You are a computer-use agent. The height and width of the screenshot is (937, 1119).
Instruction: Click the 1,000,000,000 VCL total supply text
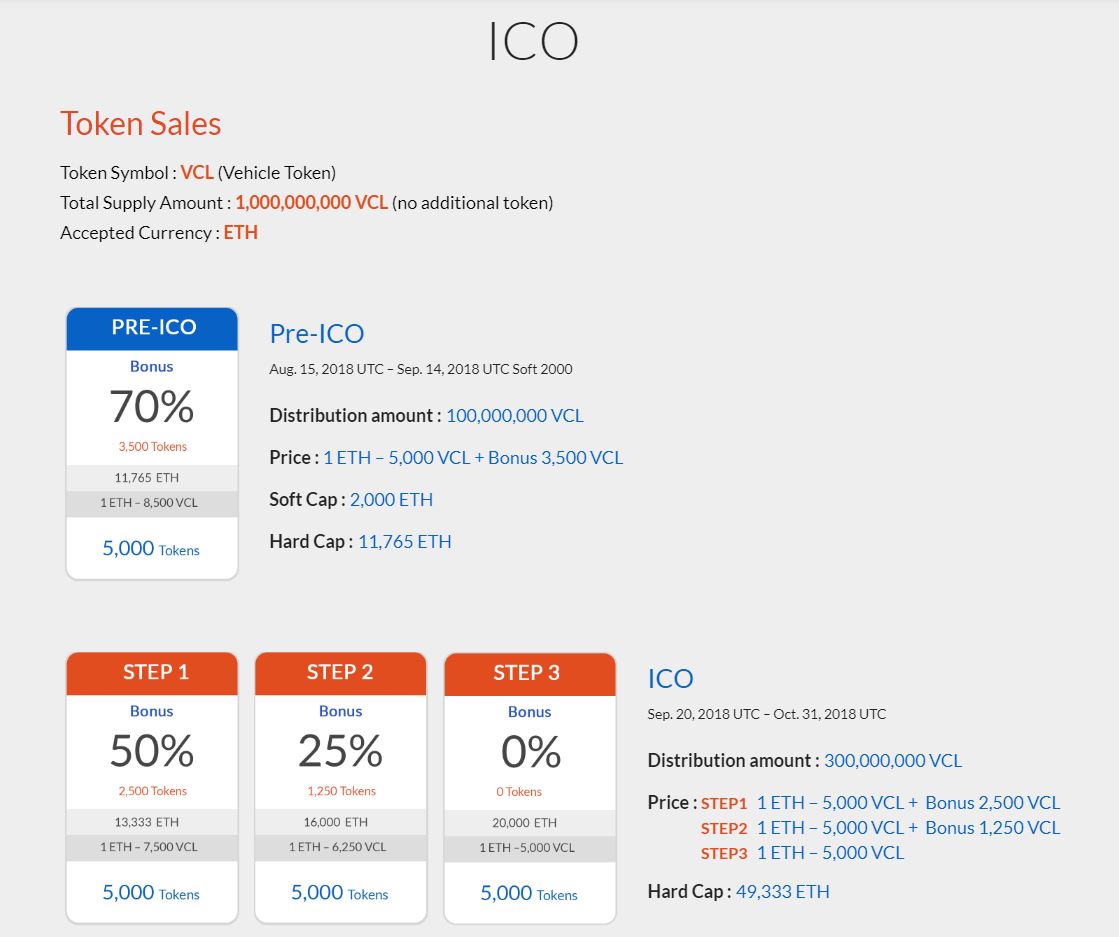pyautogui.click(x=311, y=203)
